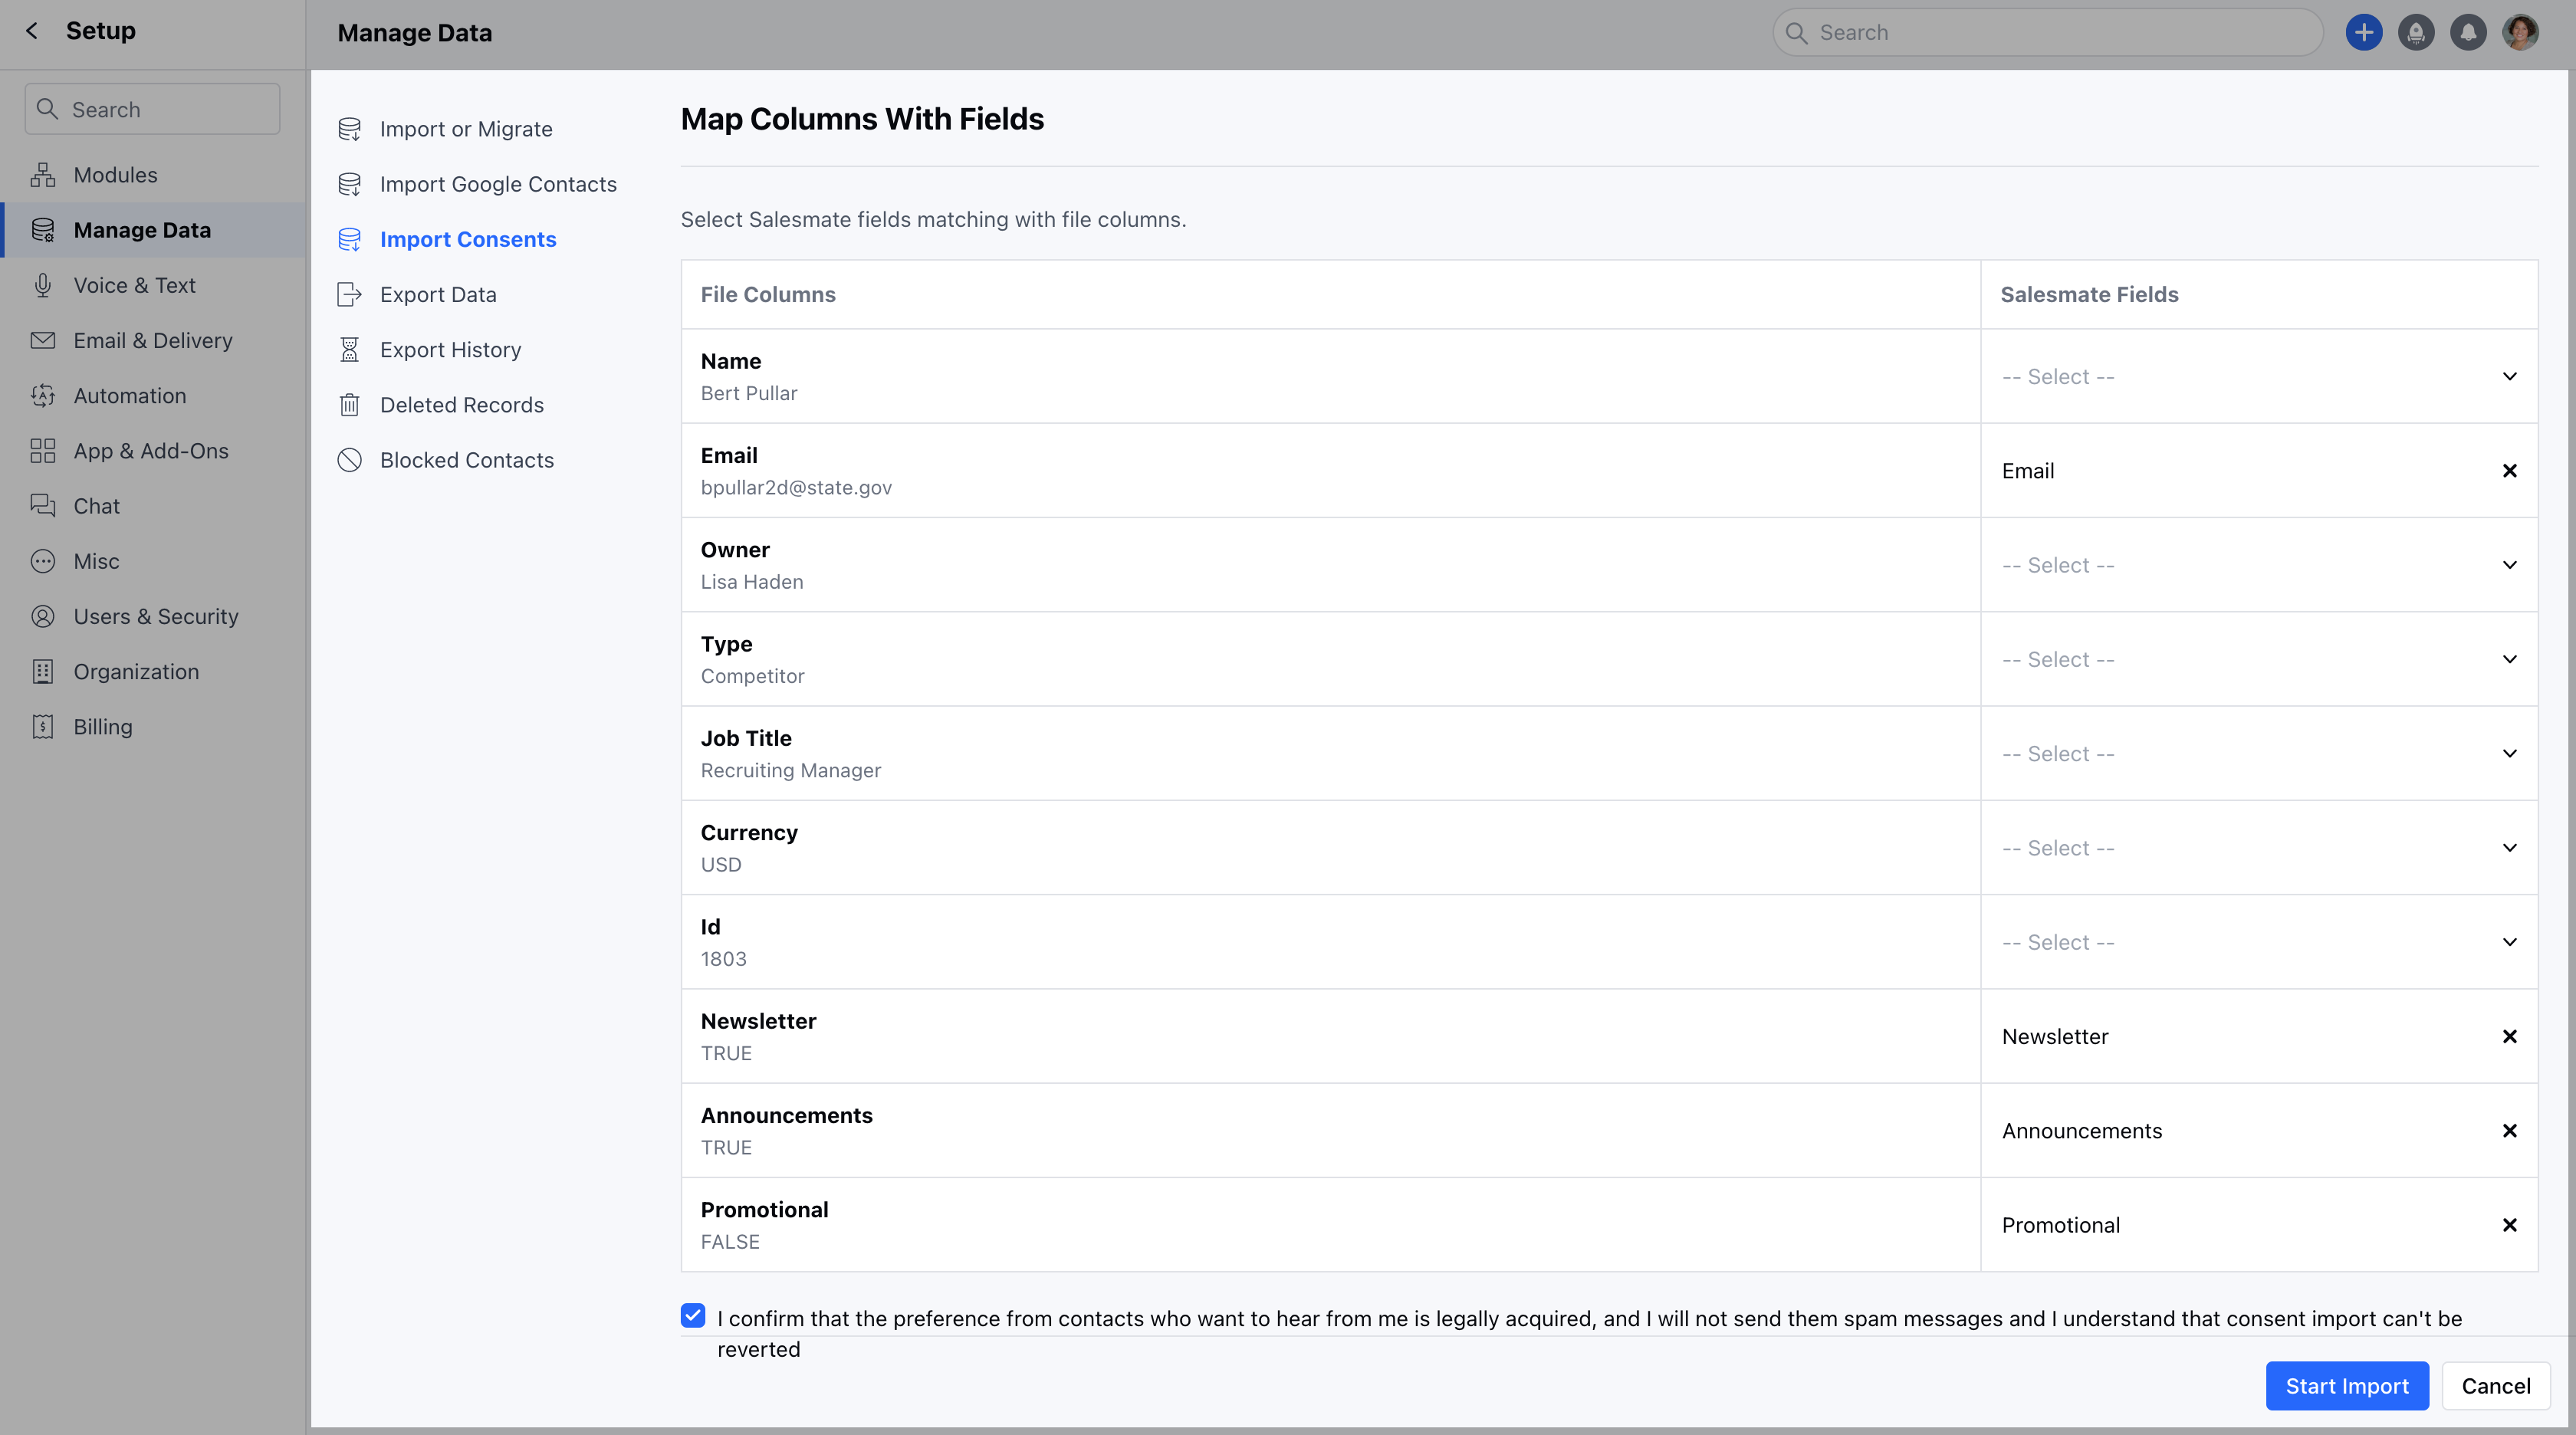2576x1435 pixels.
Task: Open the notifications bell icon
Action: point(2468,33)
